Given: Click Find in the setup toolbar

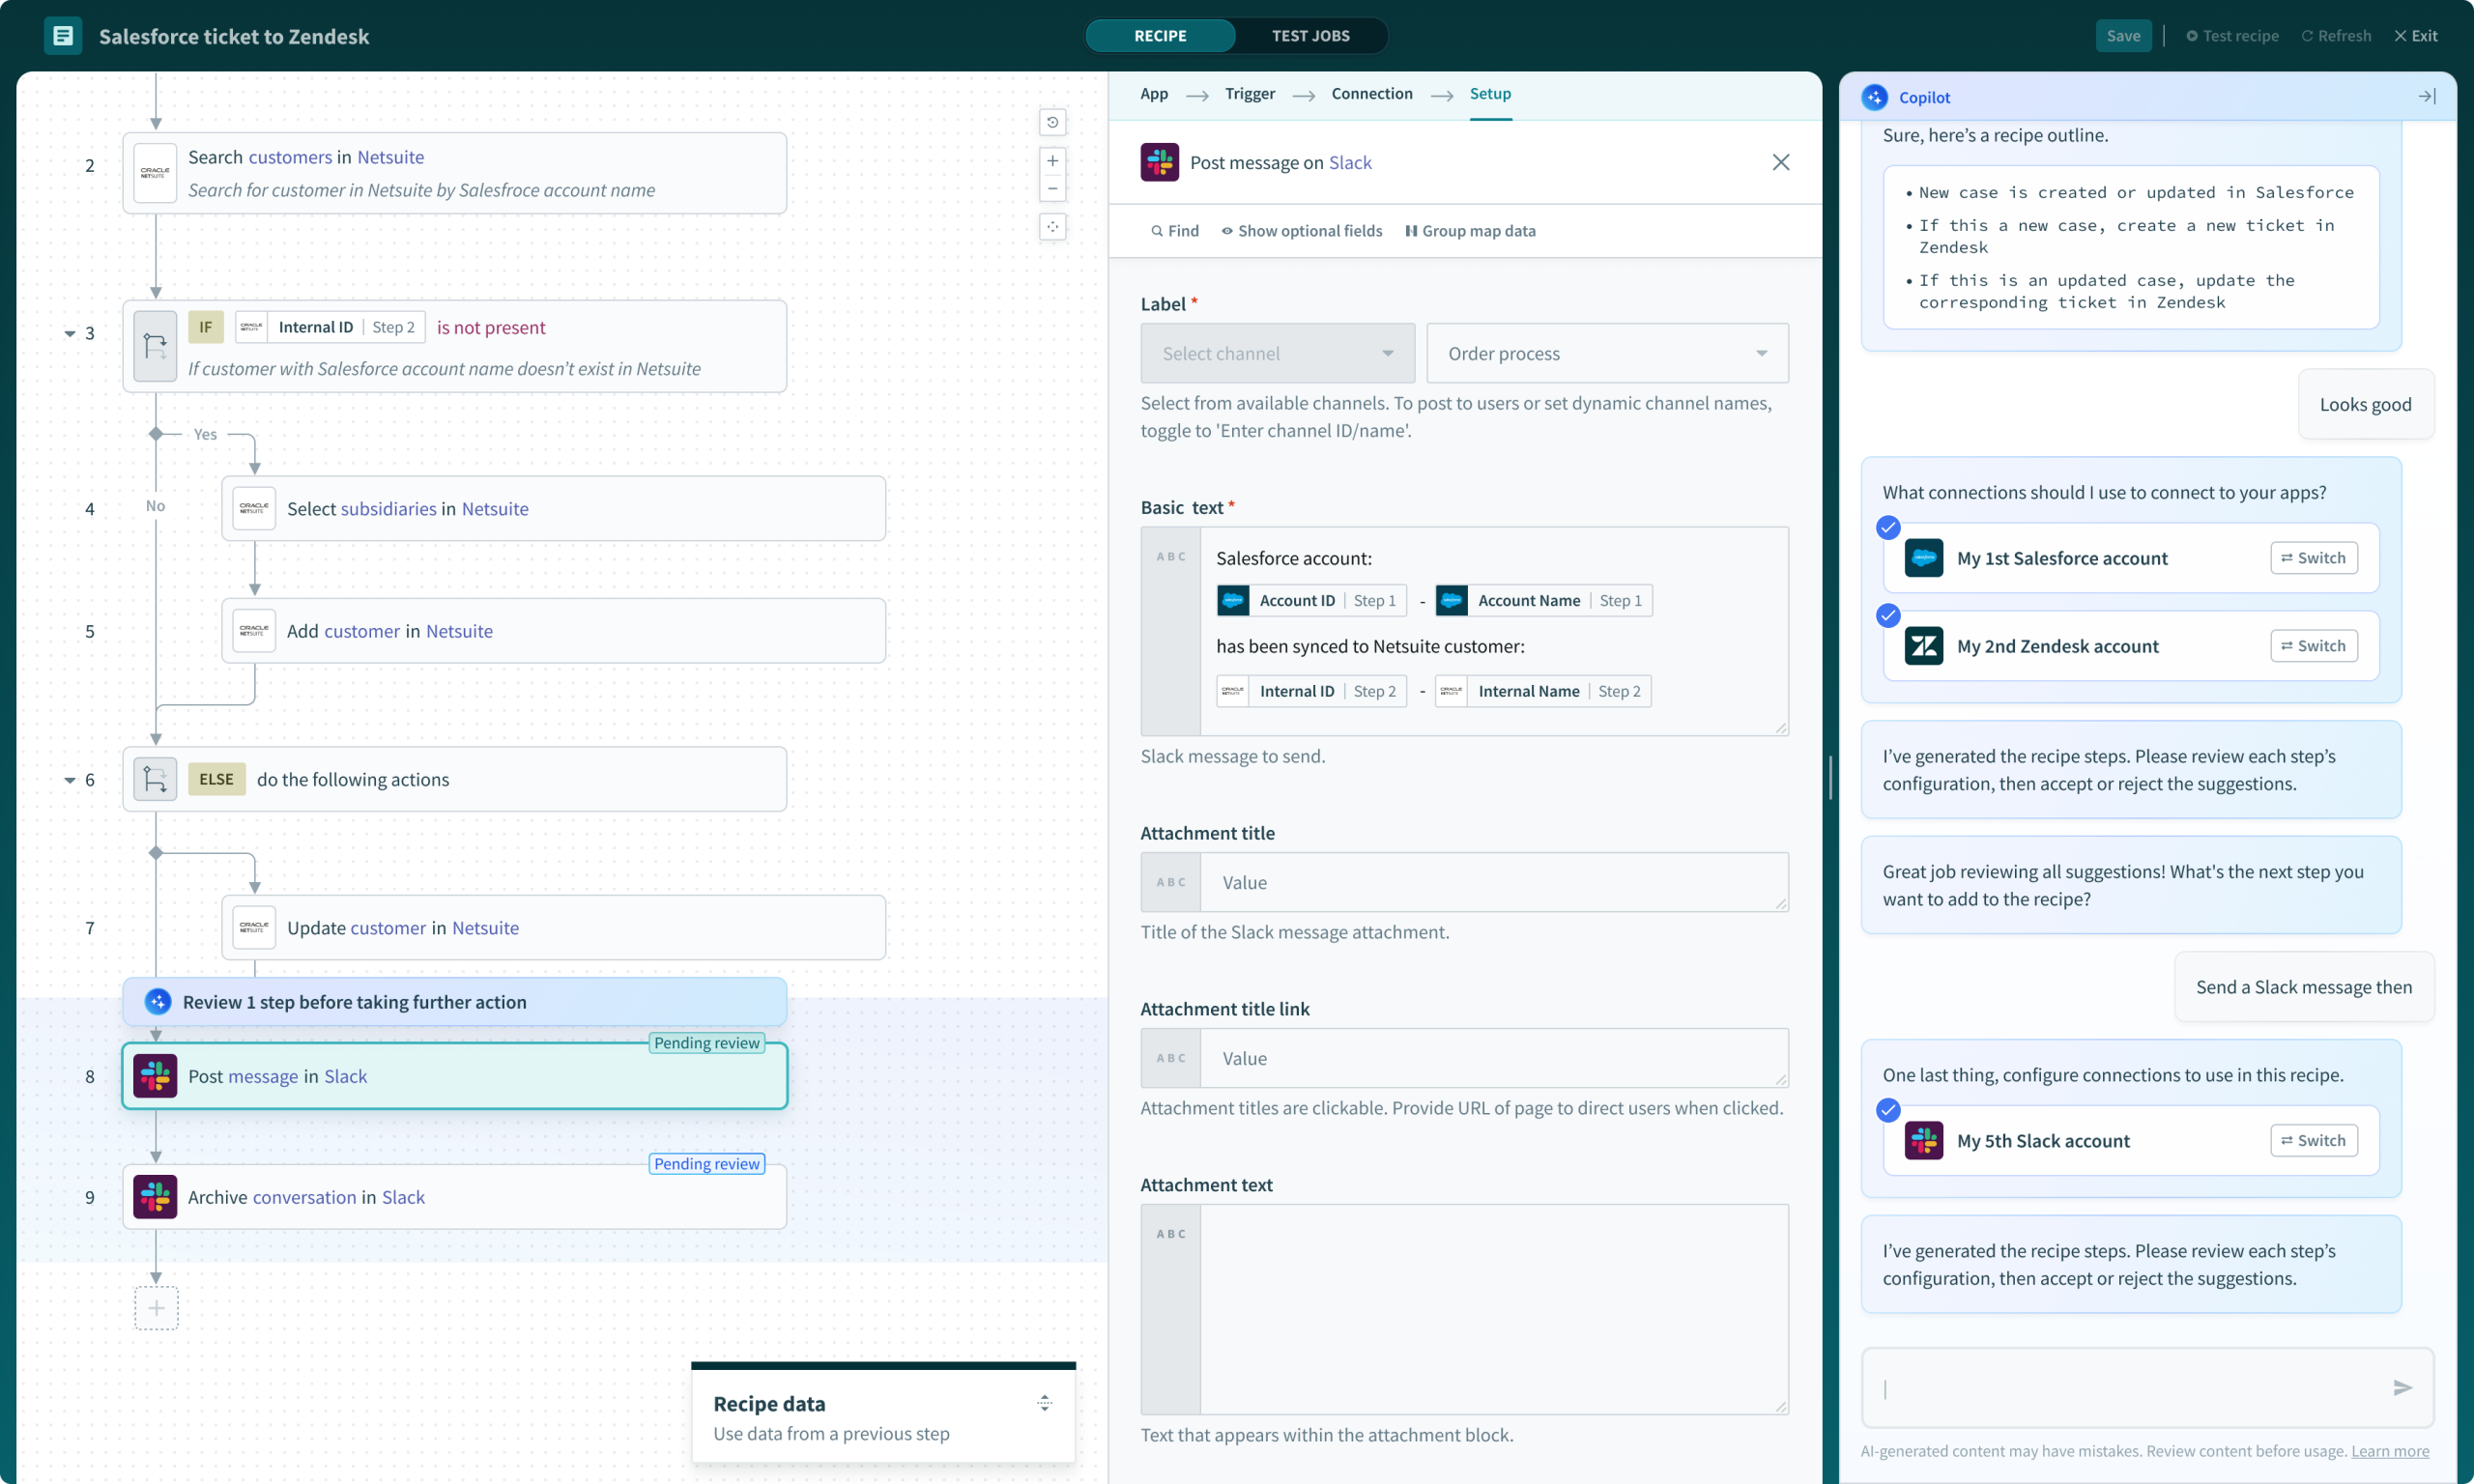Looking at the screenshot, I should (1175, 231).
